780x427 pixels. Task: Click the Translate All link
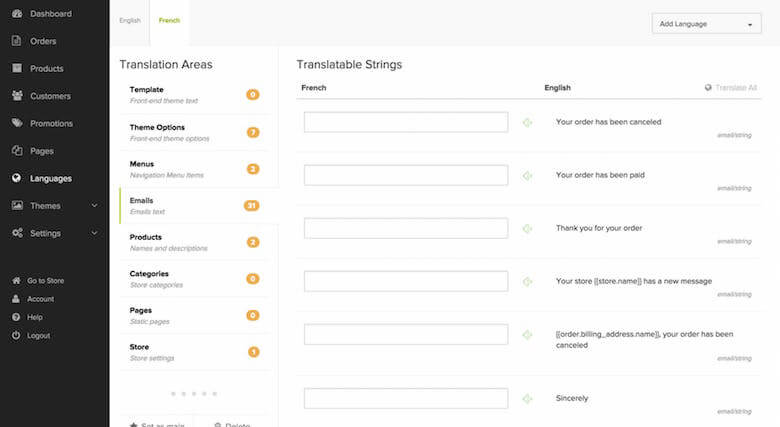tap(730, 88)
